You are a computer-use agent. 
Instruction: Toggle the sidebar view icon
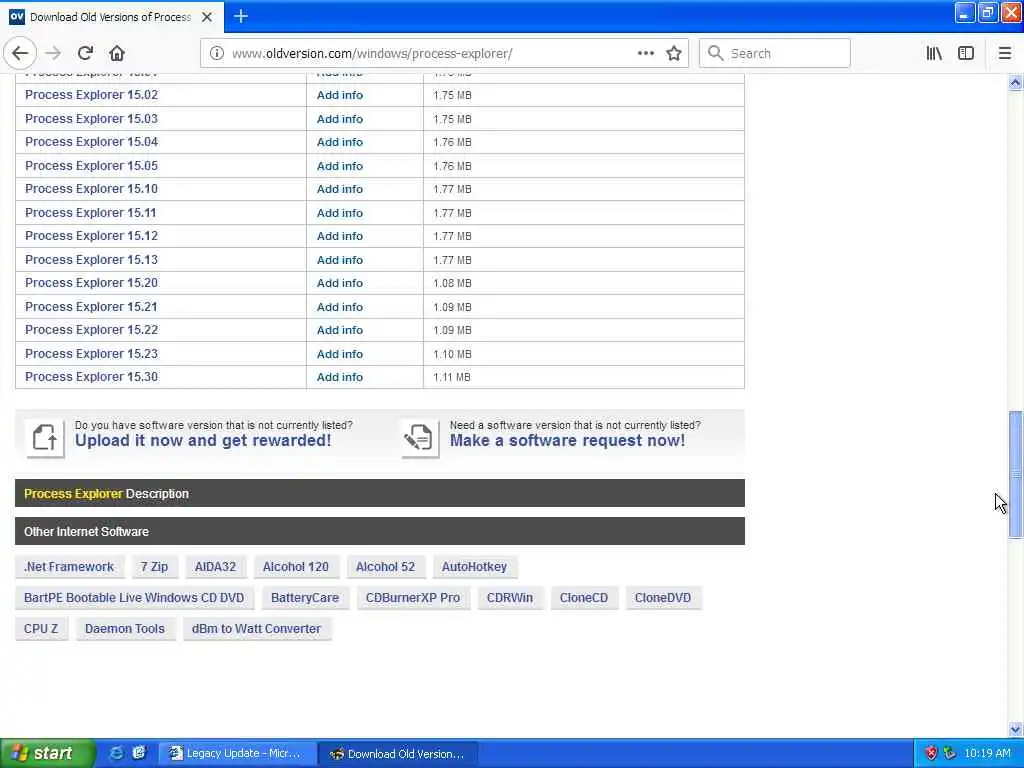click(x=966, y=53)
